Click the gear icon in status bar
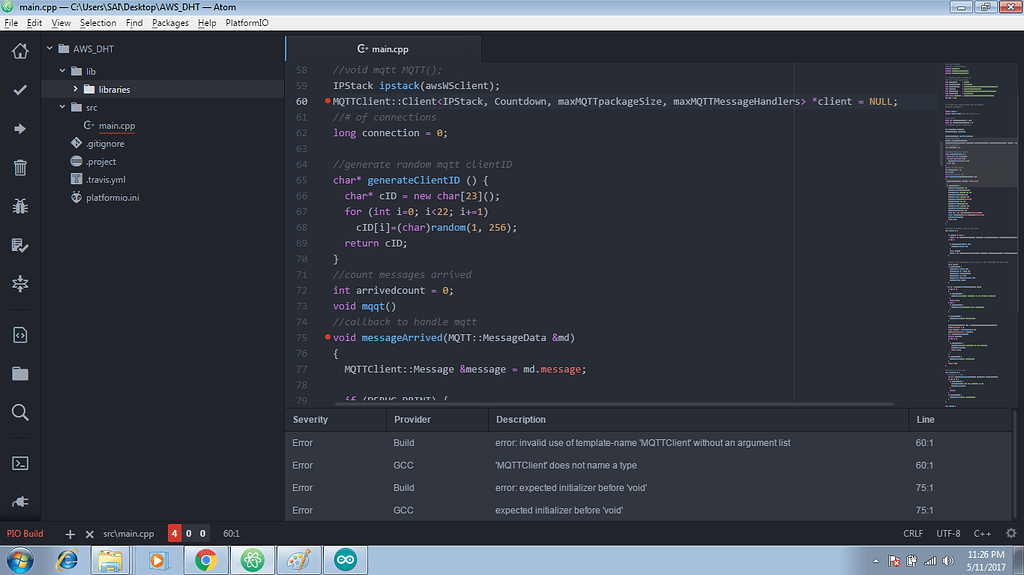Image resolution: width=1024 pixels, height=575 pixels. pyautogui.click(x=1011, y=533)
